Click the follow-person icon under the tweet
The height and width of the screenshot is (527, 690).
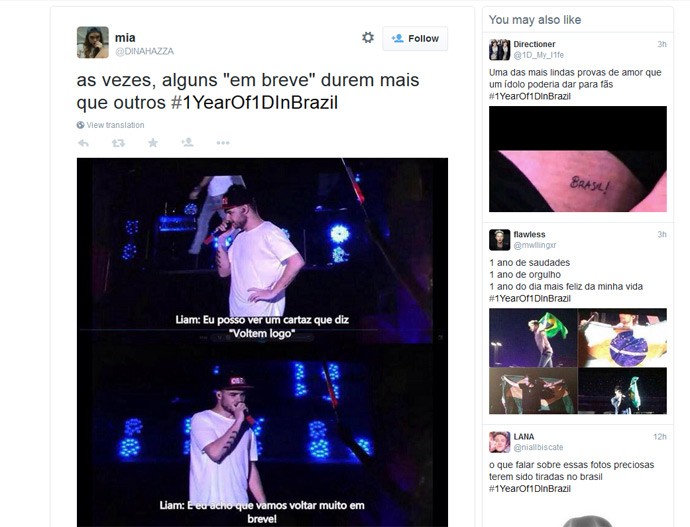tap(187, 142)
